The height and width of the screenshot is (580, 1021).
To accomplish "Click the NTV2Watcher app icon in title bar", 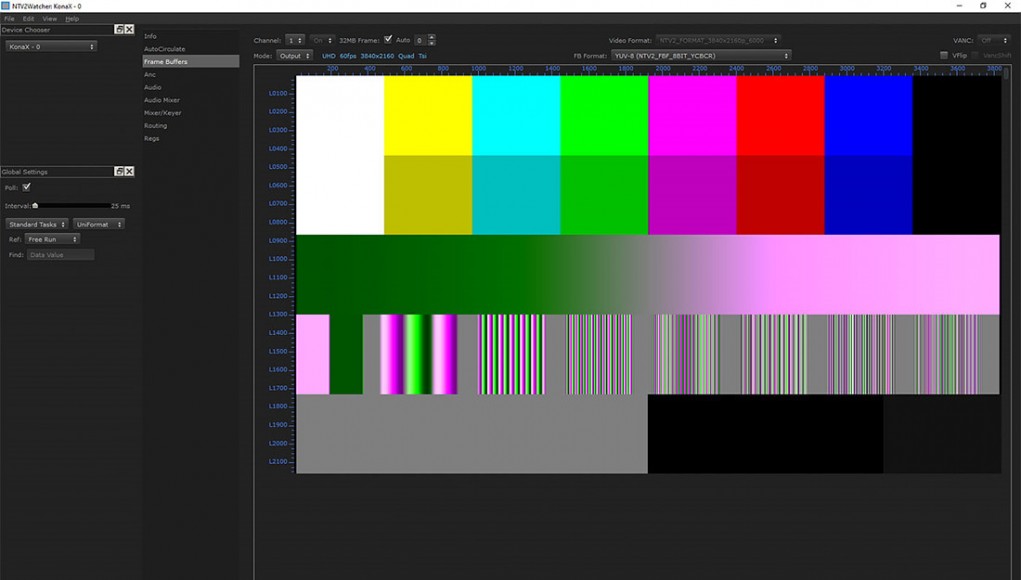I will 5,6.
